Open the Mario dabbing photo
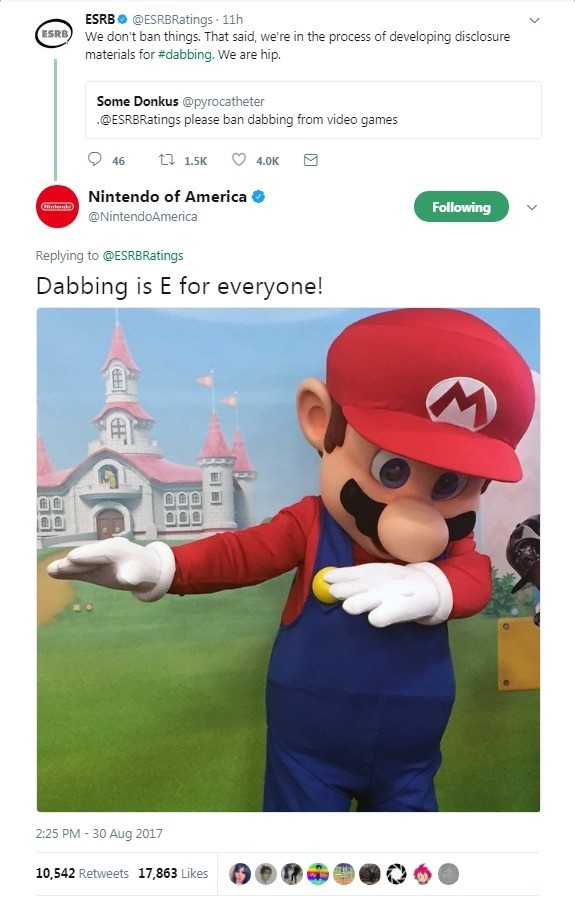The height and width of the screenshot is (897, 575). [x=288, y=559]
